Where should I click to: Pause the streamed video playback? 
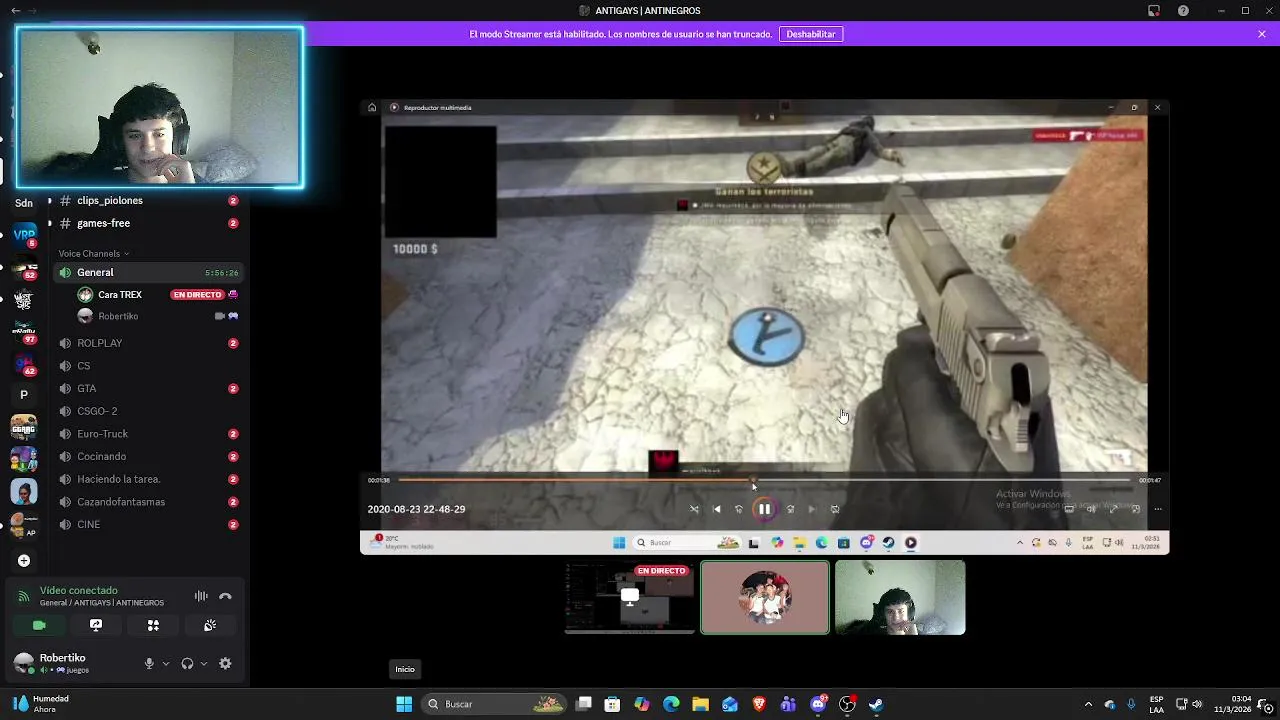(764, 509)
